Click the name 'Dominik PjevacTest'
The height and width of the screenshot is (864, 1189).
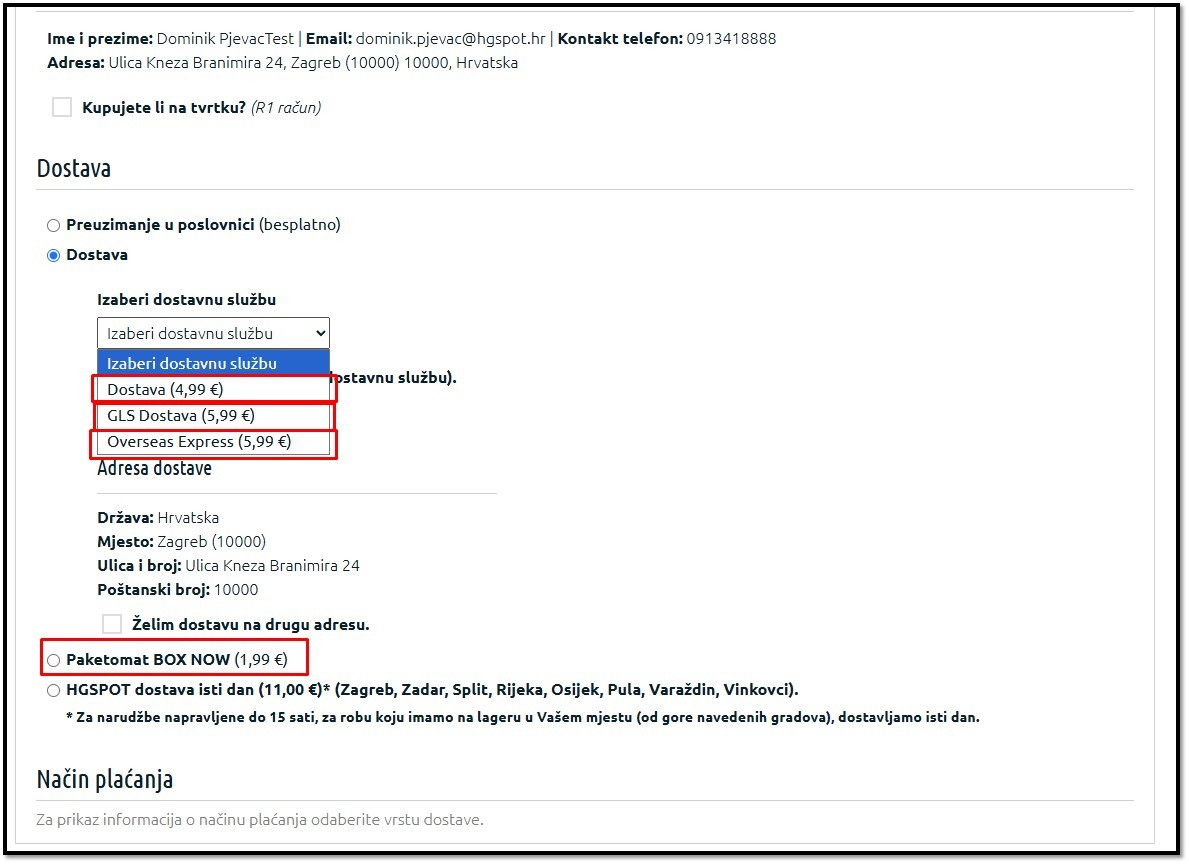tap(226, 39)
